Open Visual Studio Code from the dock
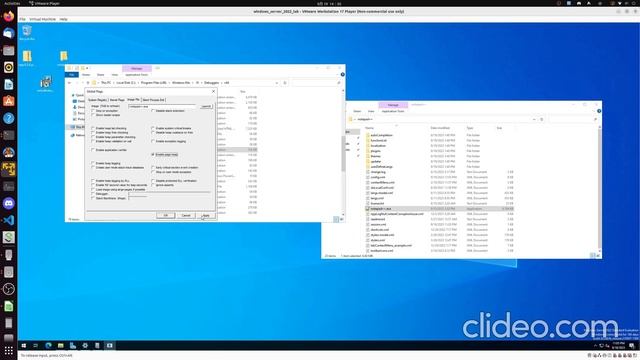This screenshot has width=640, height=360. (9, 220)
